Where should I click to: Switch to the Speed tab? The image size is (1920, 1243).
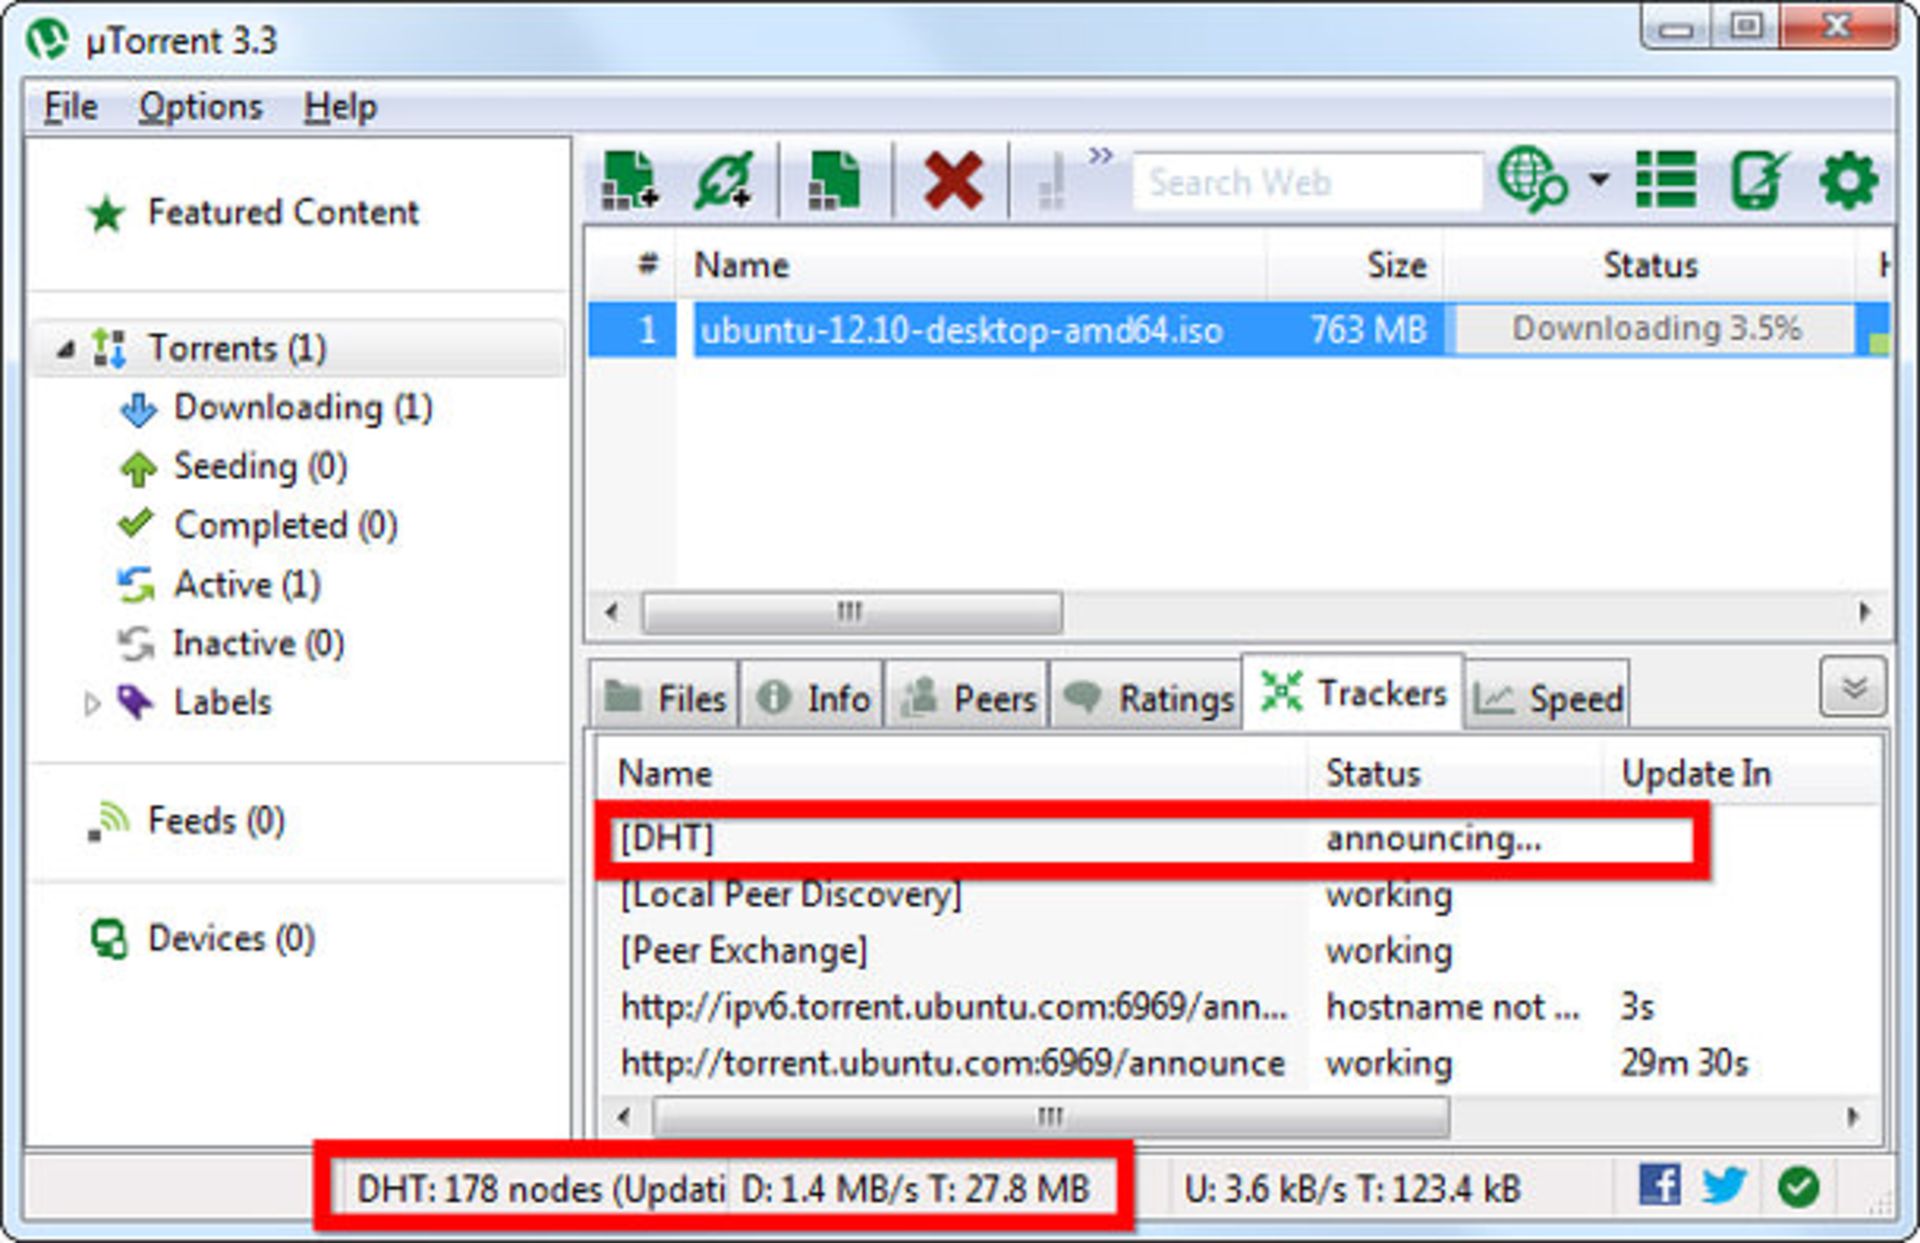point(1548,695)
